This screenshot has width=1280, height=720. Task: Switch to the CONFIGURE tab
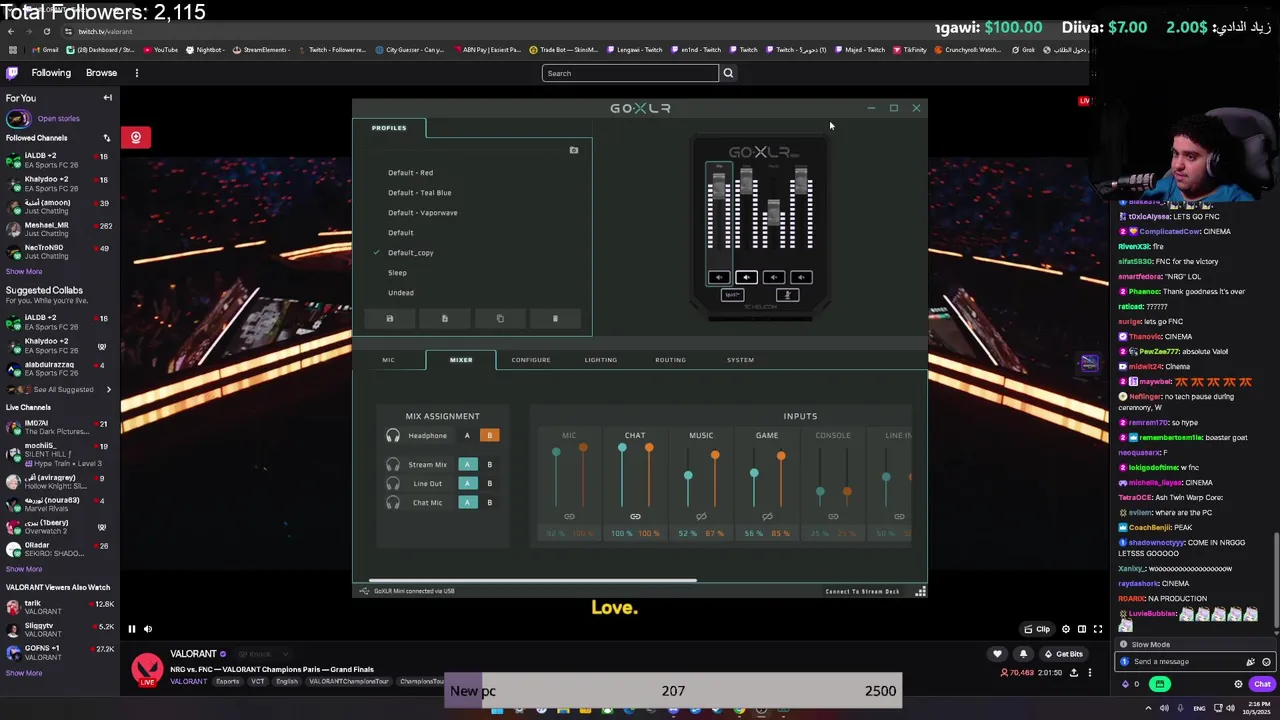[531, 360]
